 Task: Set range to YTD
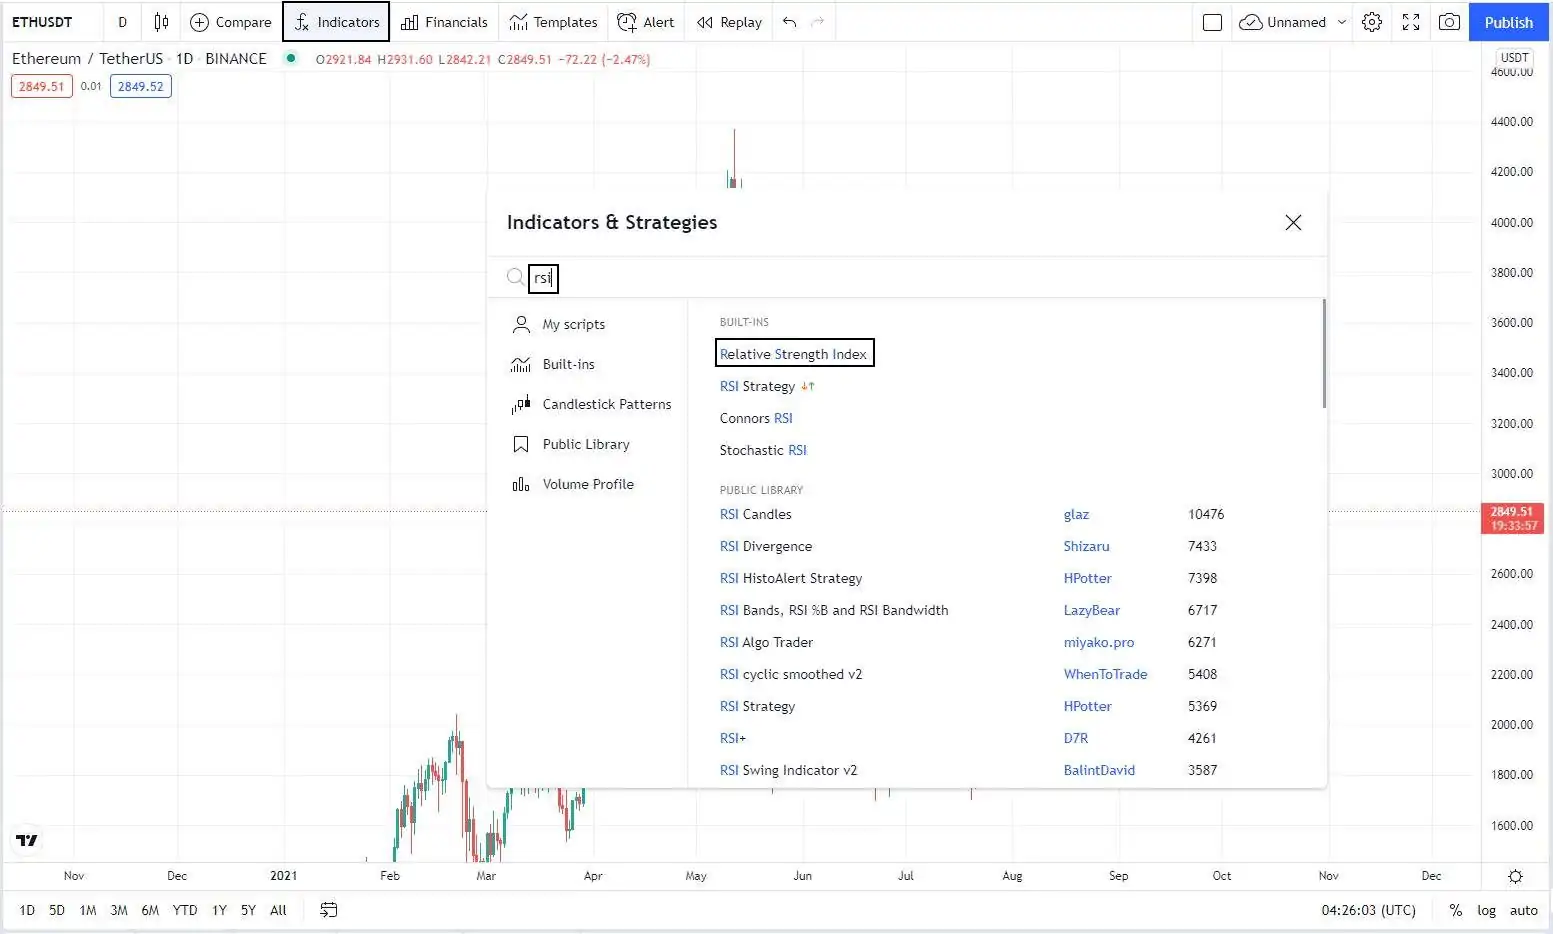click(x=185, y=910)
